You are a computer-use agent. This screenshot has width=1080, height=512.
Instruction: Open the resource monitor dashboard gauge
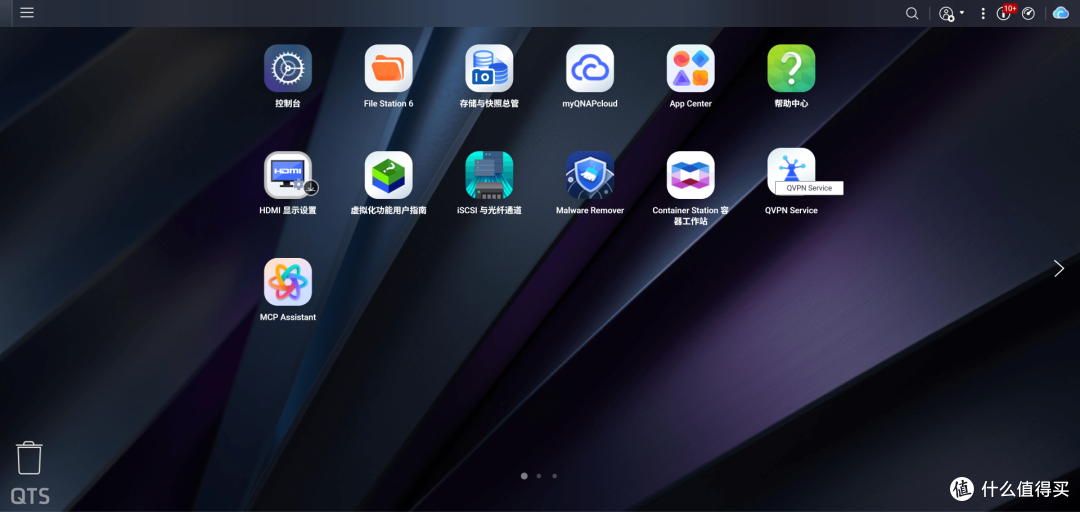[x=1028, y=13]
